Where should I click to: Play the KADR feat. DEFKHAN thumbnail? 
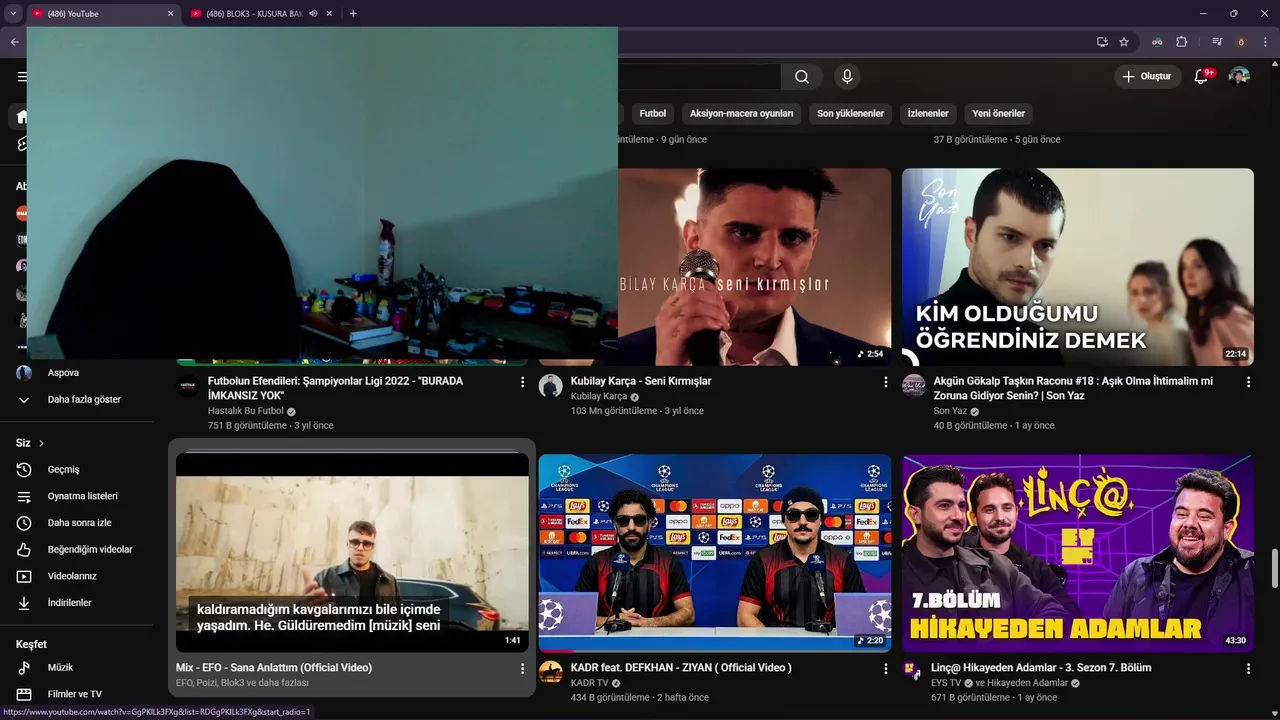[x=715, y=553]
